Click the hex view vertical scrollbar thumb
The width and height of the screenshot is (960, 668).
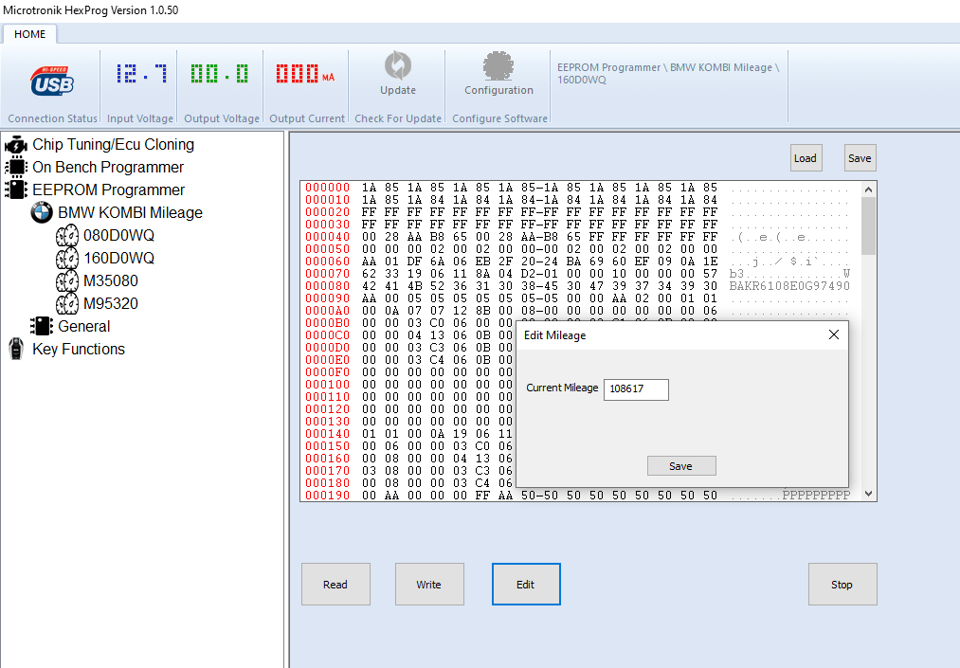(x=868, y=225)
